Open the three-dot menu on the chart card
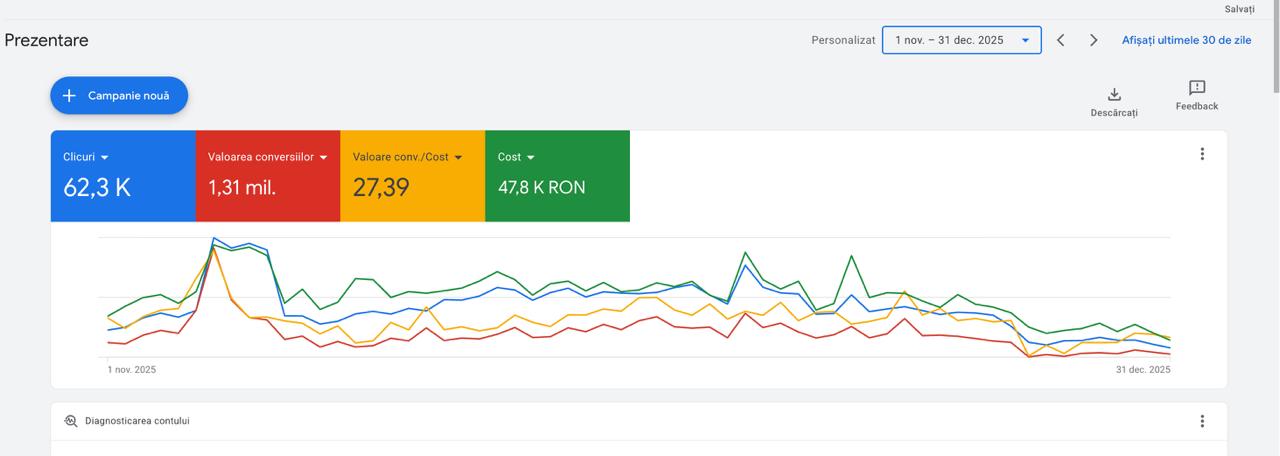The image size is (1280, 456). [1202, 154]
